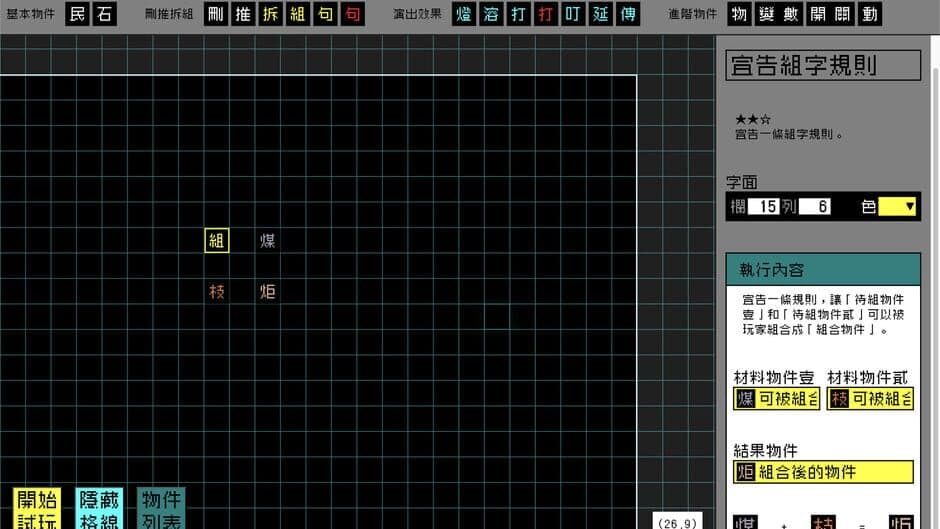Click the 延 delay effect icon
This screenshot has width=940, height=529.
tap(599, 14)
